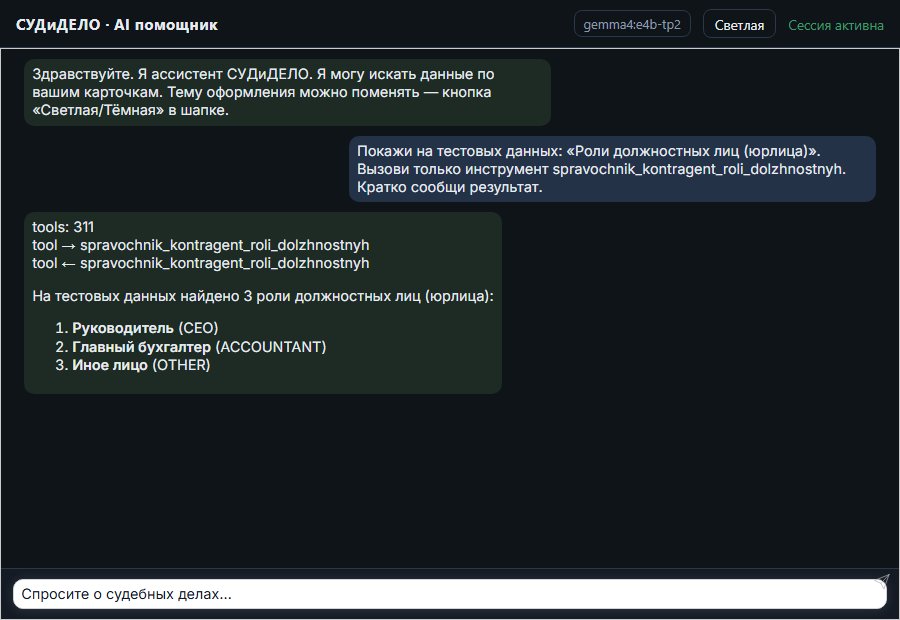Click the paper plane send icon

click(x=882, y=581)
